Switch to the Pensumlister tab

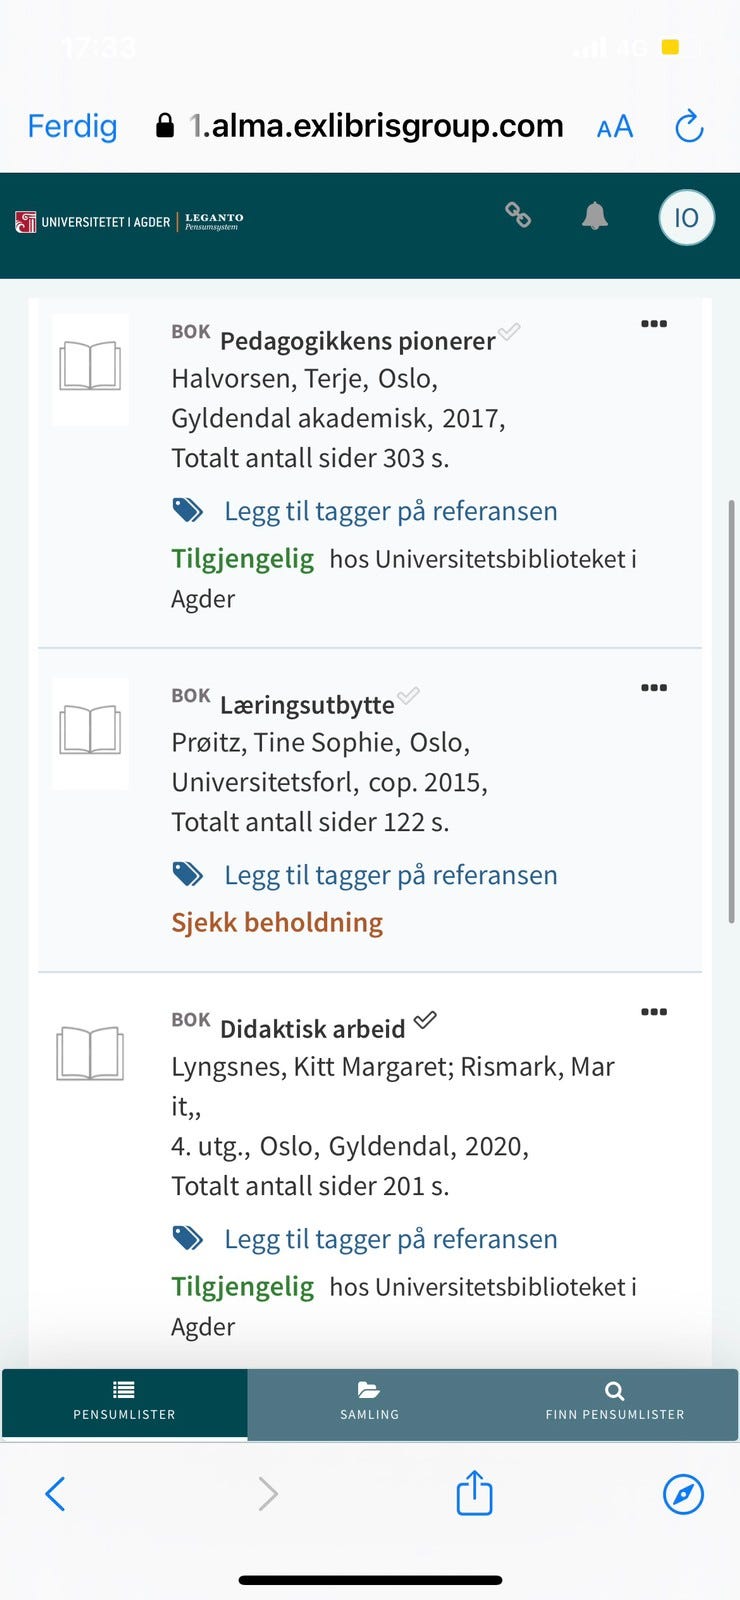[124, 1404]
